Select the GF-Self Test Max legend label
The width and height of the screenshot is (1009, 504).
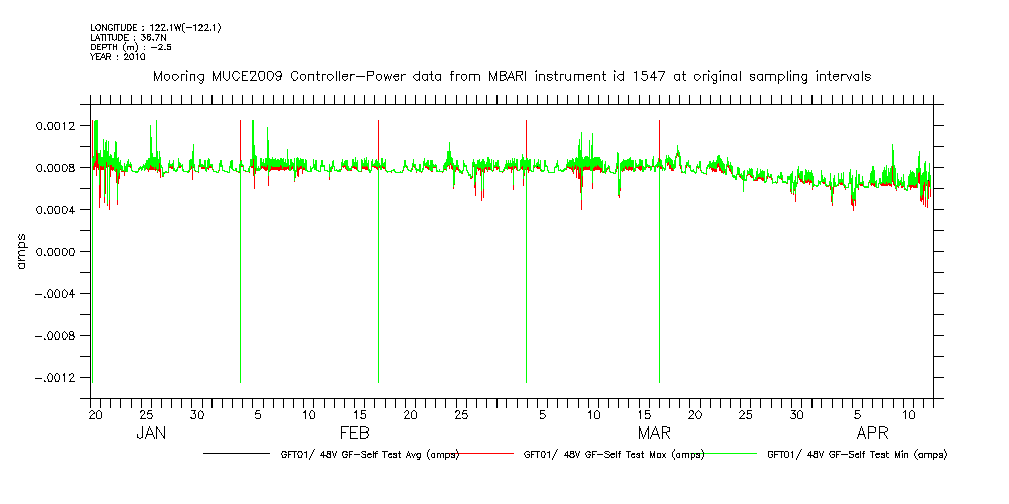(613, 454)
